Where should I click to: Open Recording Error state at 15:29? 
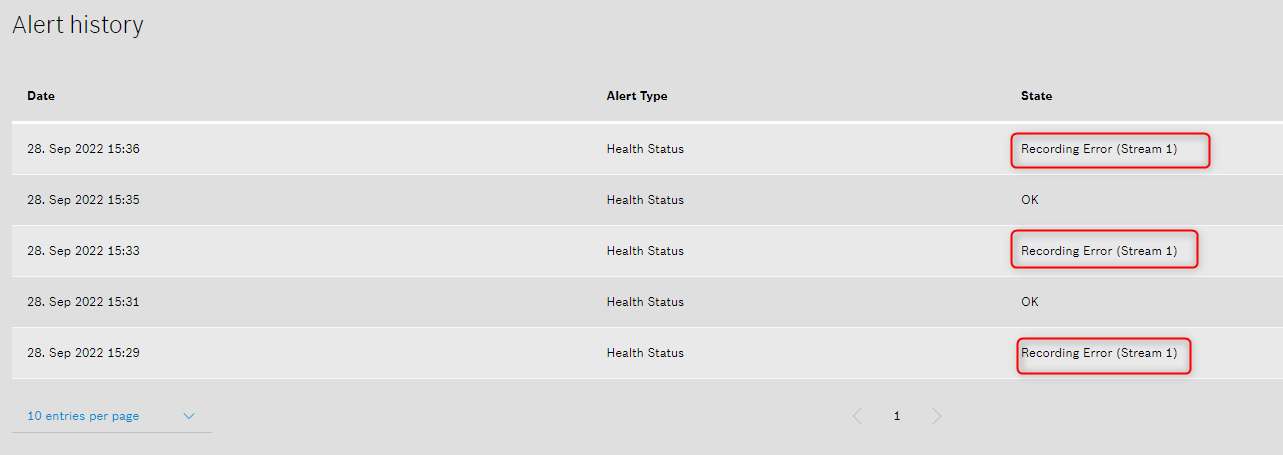click(x=1099, y=353)
